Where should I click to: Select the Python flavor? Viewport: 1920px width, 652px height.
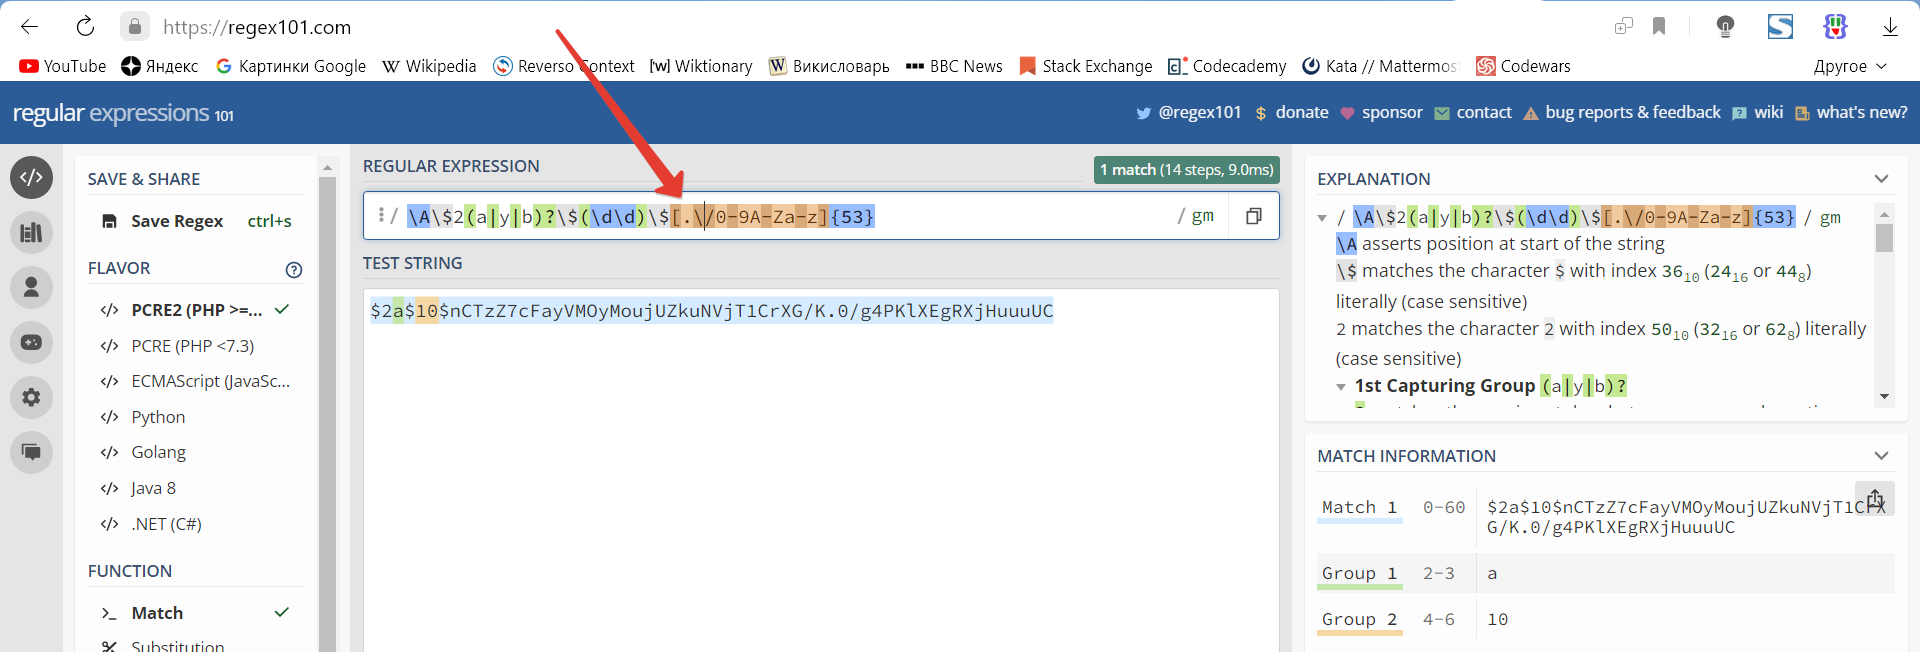[x=158, y=417]
